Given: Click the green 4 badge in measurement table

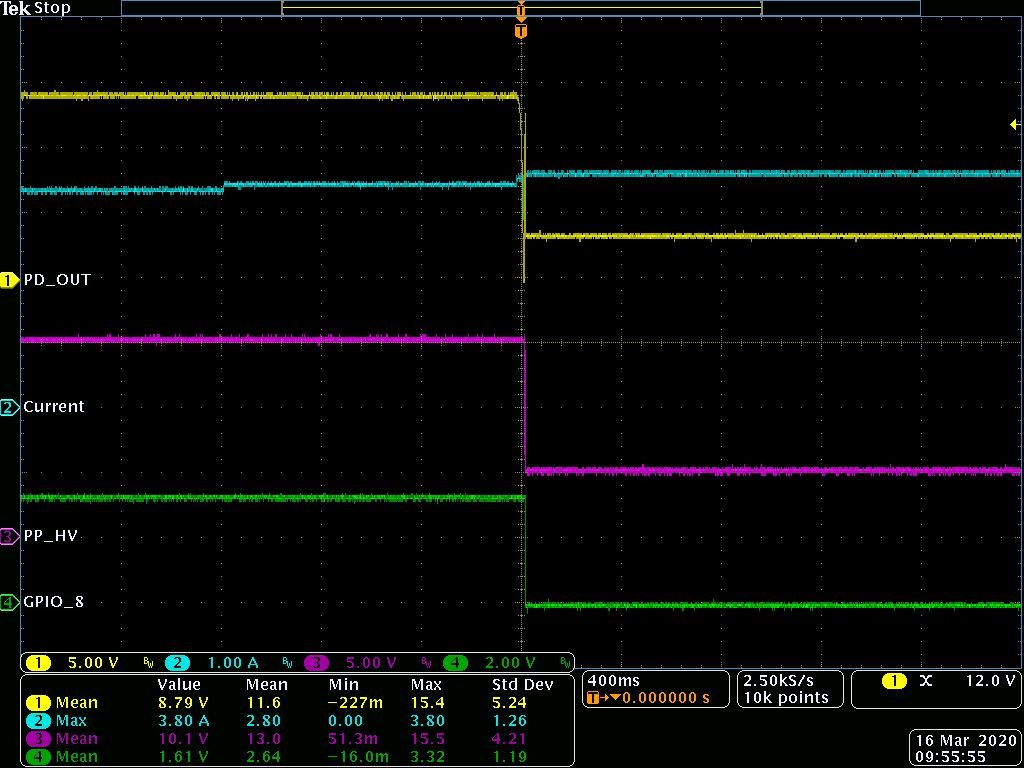Looking at the screenshot, I should 40,757.
